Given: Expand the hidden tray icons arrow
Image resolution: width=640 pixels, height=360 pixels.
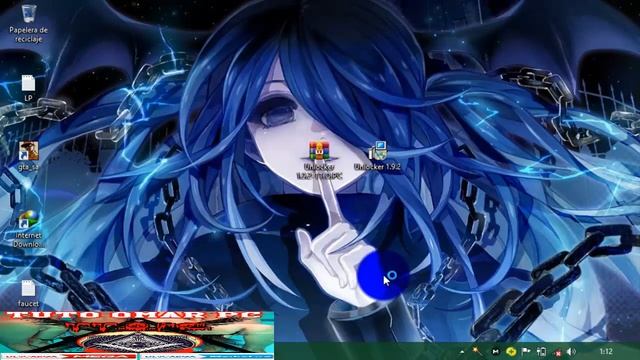Looking at the screenshot, I should [x=462, y=351].
